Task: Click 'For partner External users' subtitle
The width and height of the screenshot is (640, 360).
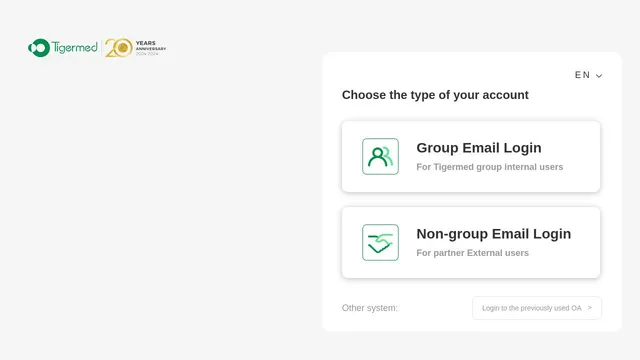Action: (472, 253)
